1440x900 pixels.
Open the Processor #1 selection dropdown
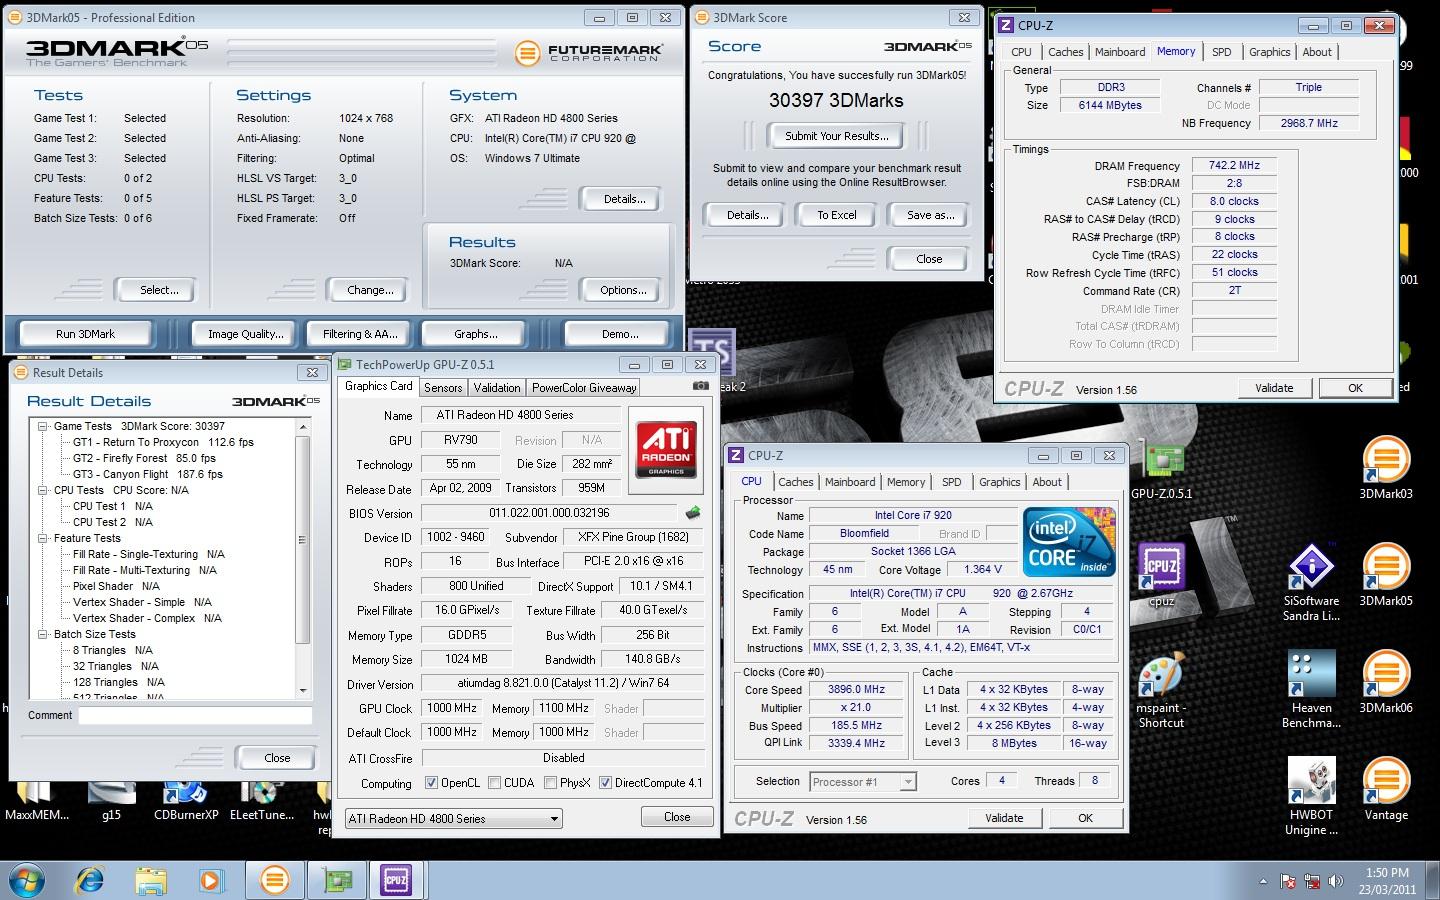point(863,782)
